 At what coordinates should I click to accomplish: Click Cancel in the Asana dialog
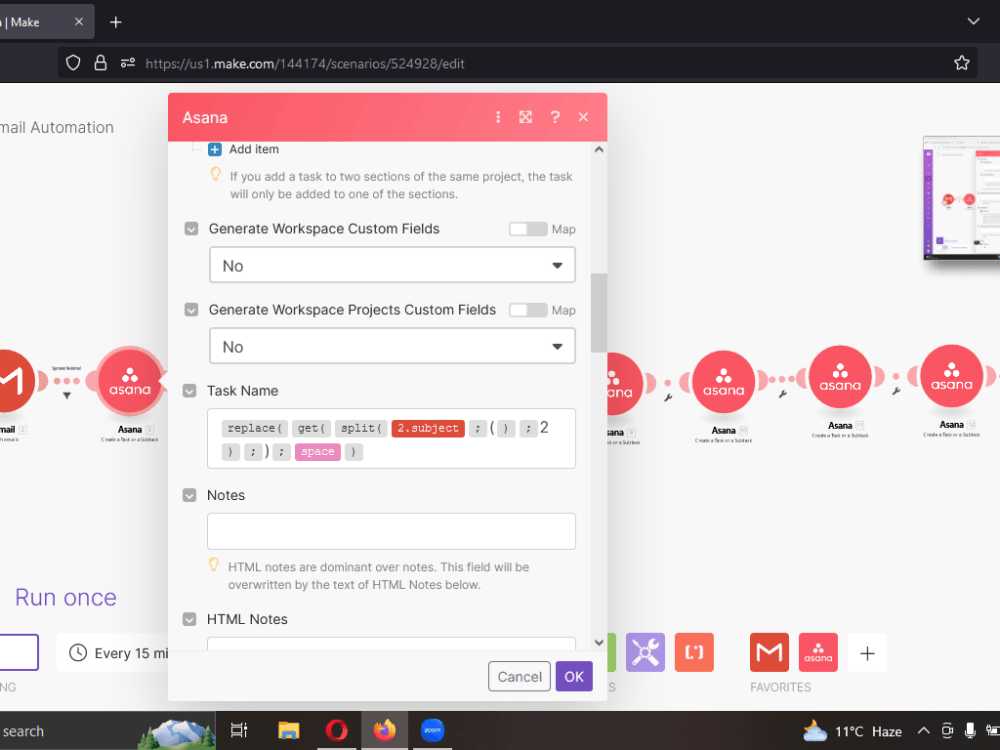point(519,677)
